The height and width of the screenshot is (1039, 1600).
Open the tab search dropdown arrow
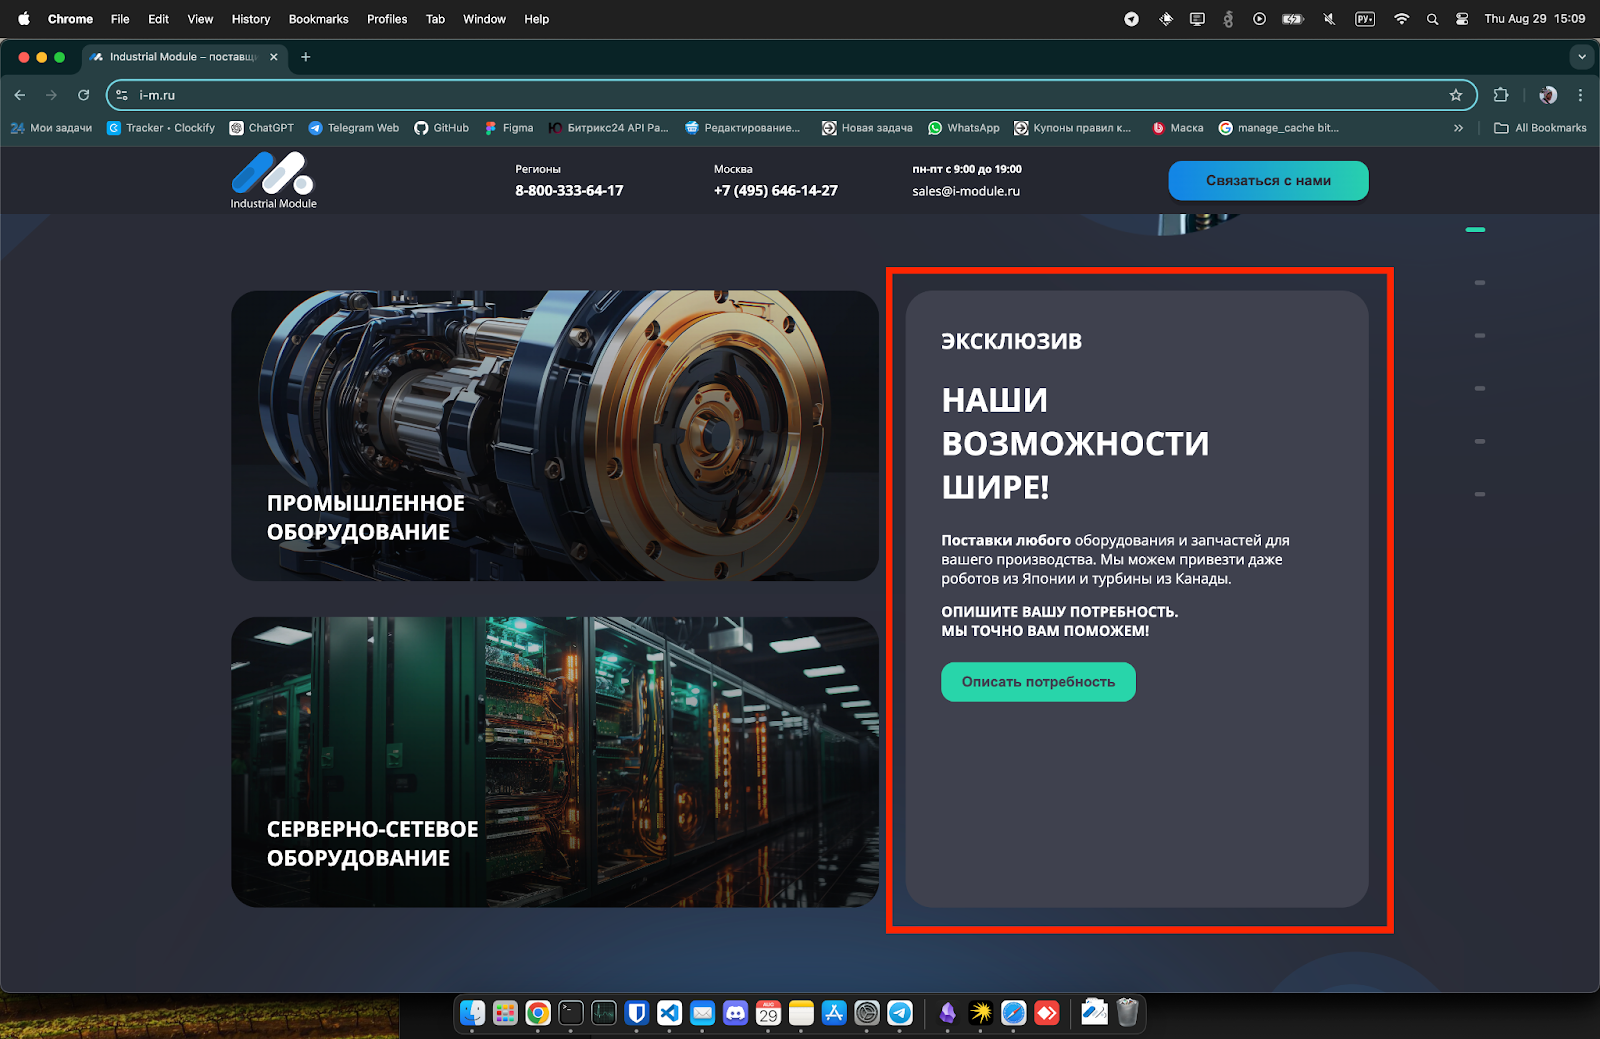pyautogui.click(x=1582, y=57)
